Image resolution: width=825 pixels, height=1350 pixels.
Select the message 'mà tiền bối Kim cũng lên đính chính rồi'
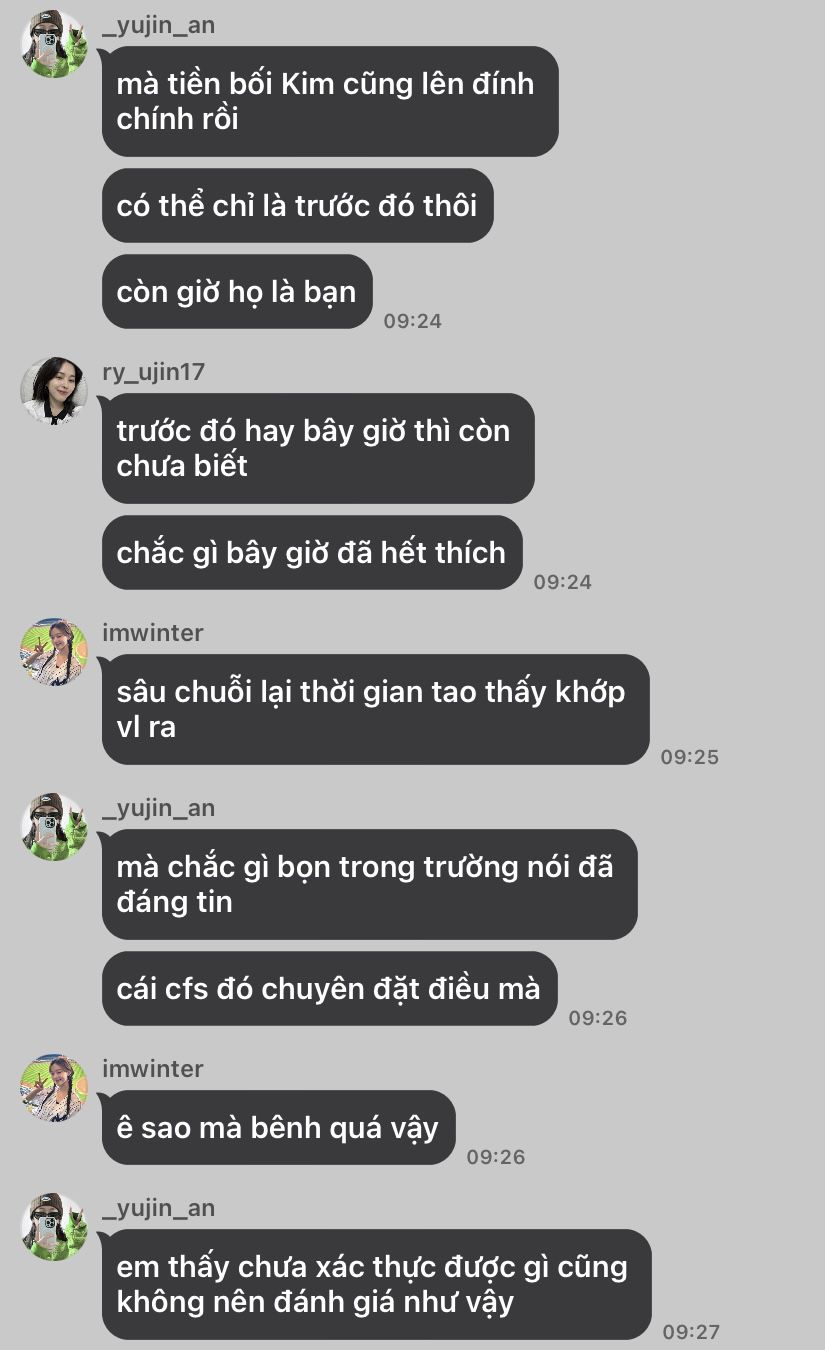pos(330,101)
